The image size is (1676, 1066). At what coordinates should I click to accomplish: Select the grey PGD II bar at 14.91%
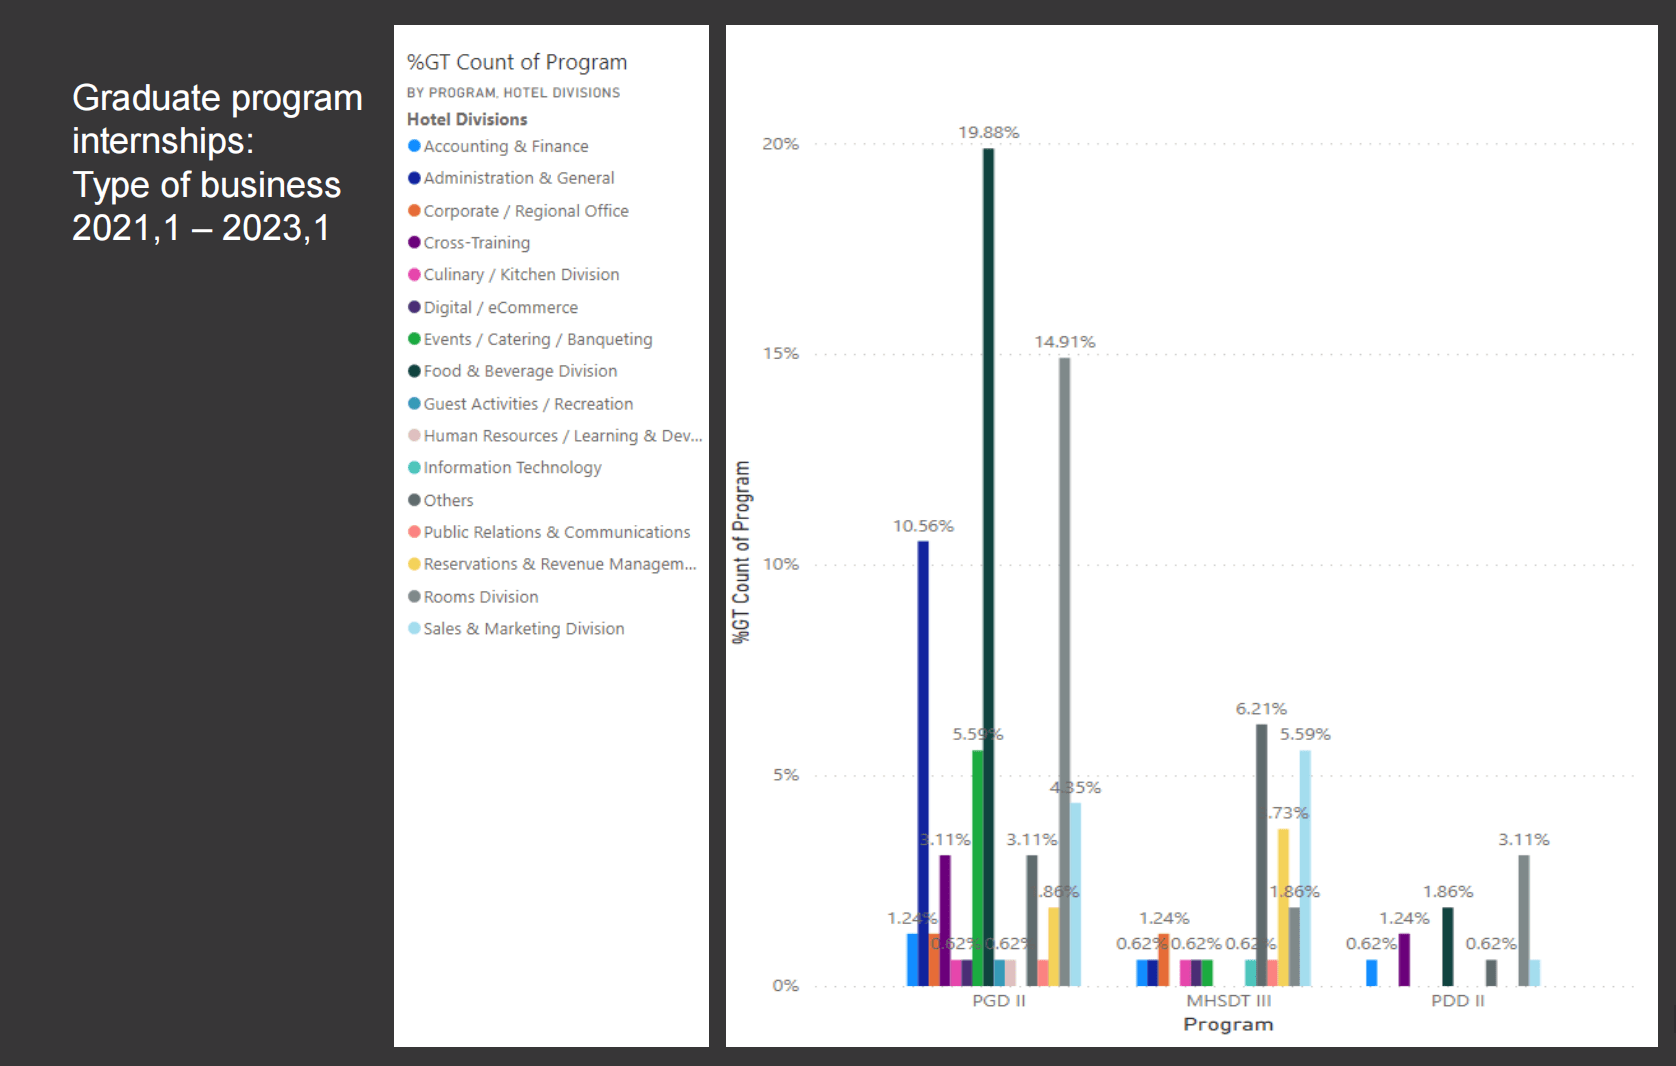pyautogui.click(x=1064, y=672)
